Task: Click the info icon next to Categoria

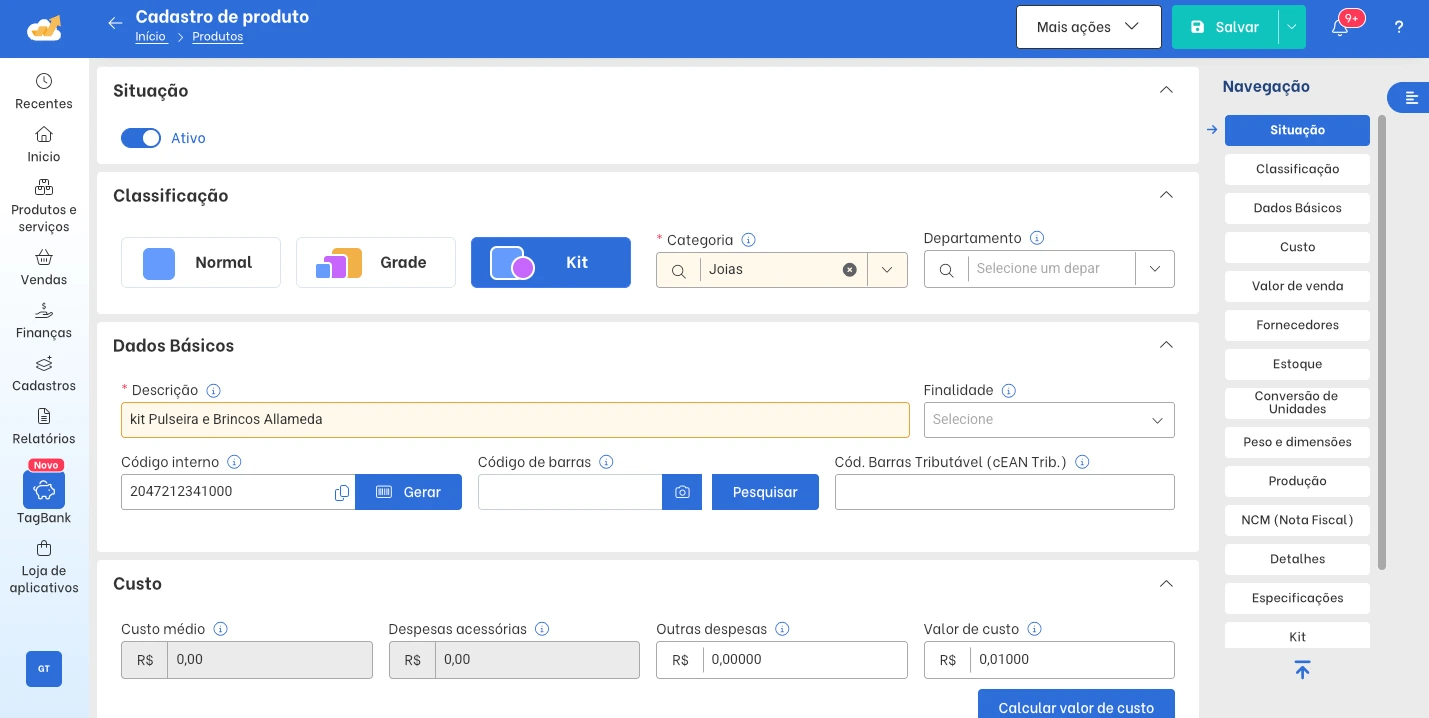Action: (x=748, y=240)
